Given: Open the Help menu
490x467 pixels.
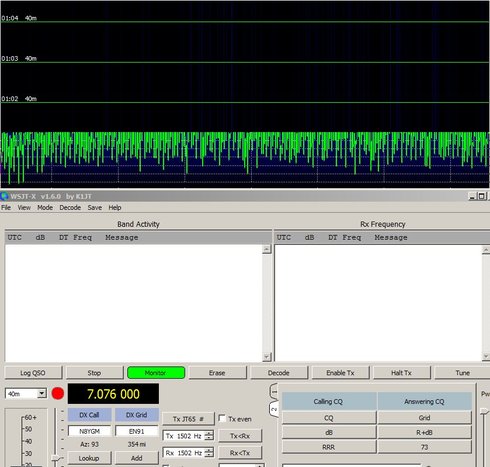Looking at the screenshot, I should point(115,208).
